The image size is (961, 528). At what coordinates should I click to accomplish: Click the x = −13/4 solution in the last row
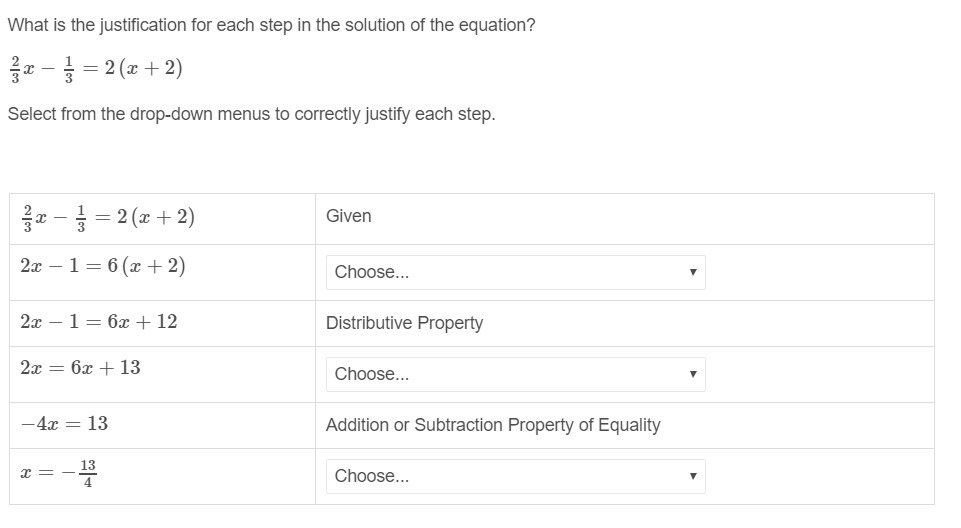tap(59, 473)
